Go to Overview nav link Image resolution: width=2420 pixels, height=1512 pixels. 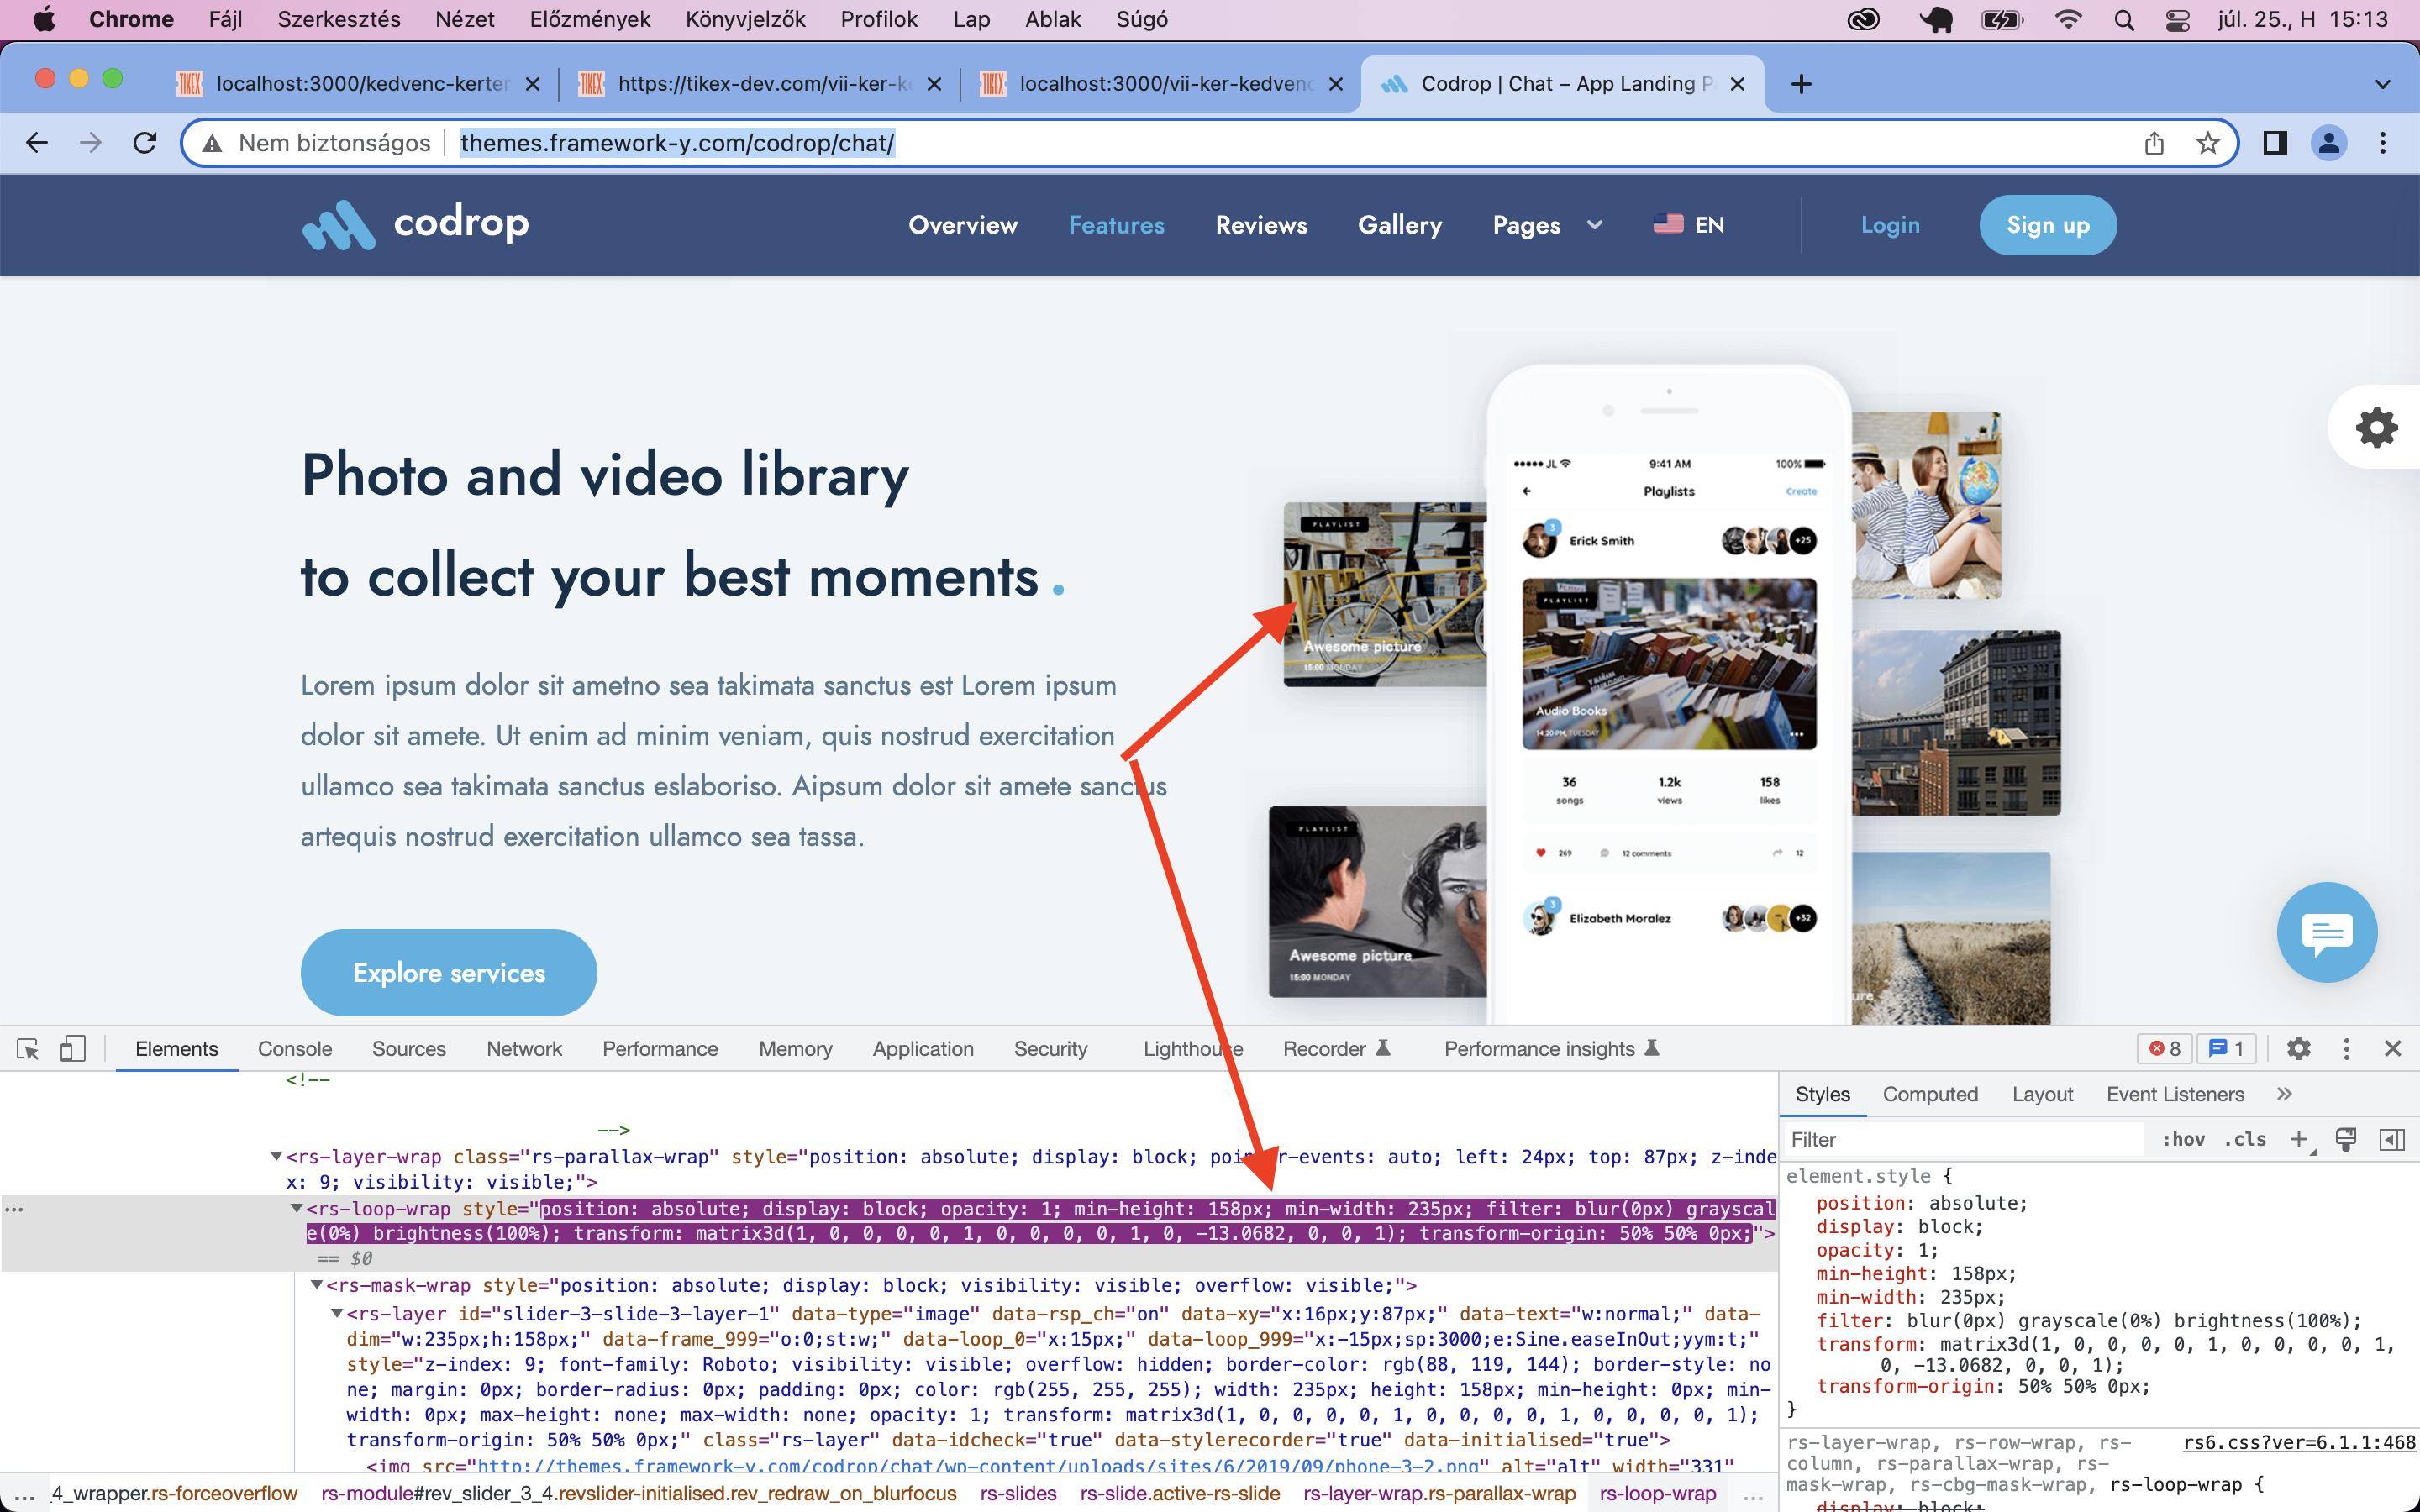(x=962, y=225)
